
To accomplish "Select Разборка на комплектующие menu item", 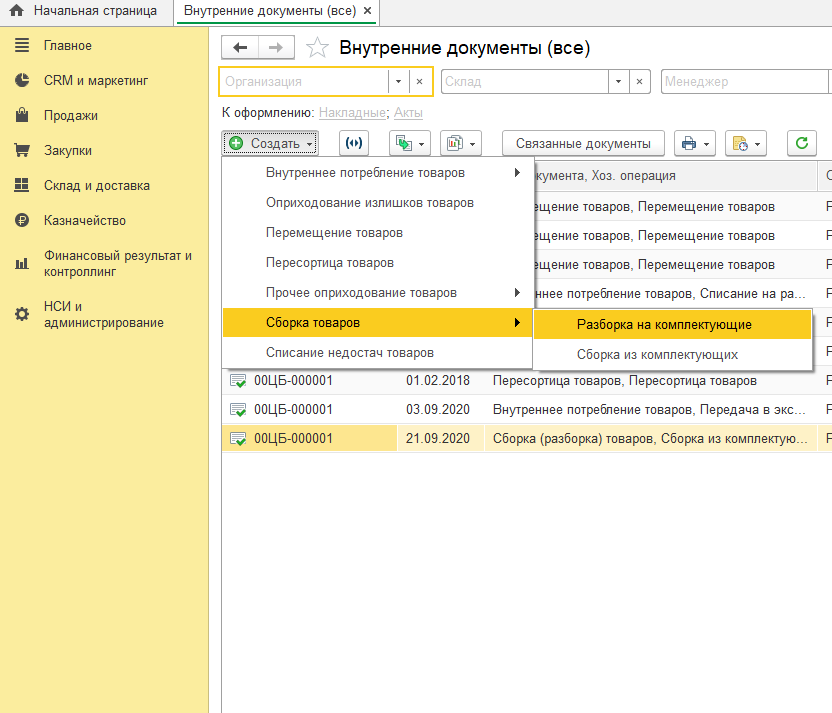I will click(664, 324).
